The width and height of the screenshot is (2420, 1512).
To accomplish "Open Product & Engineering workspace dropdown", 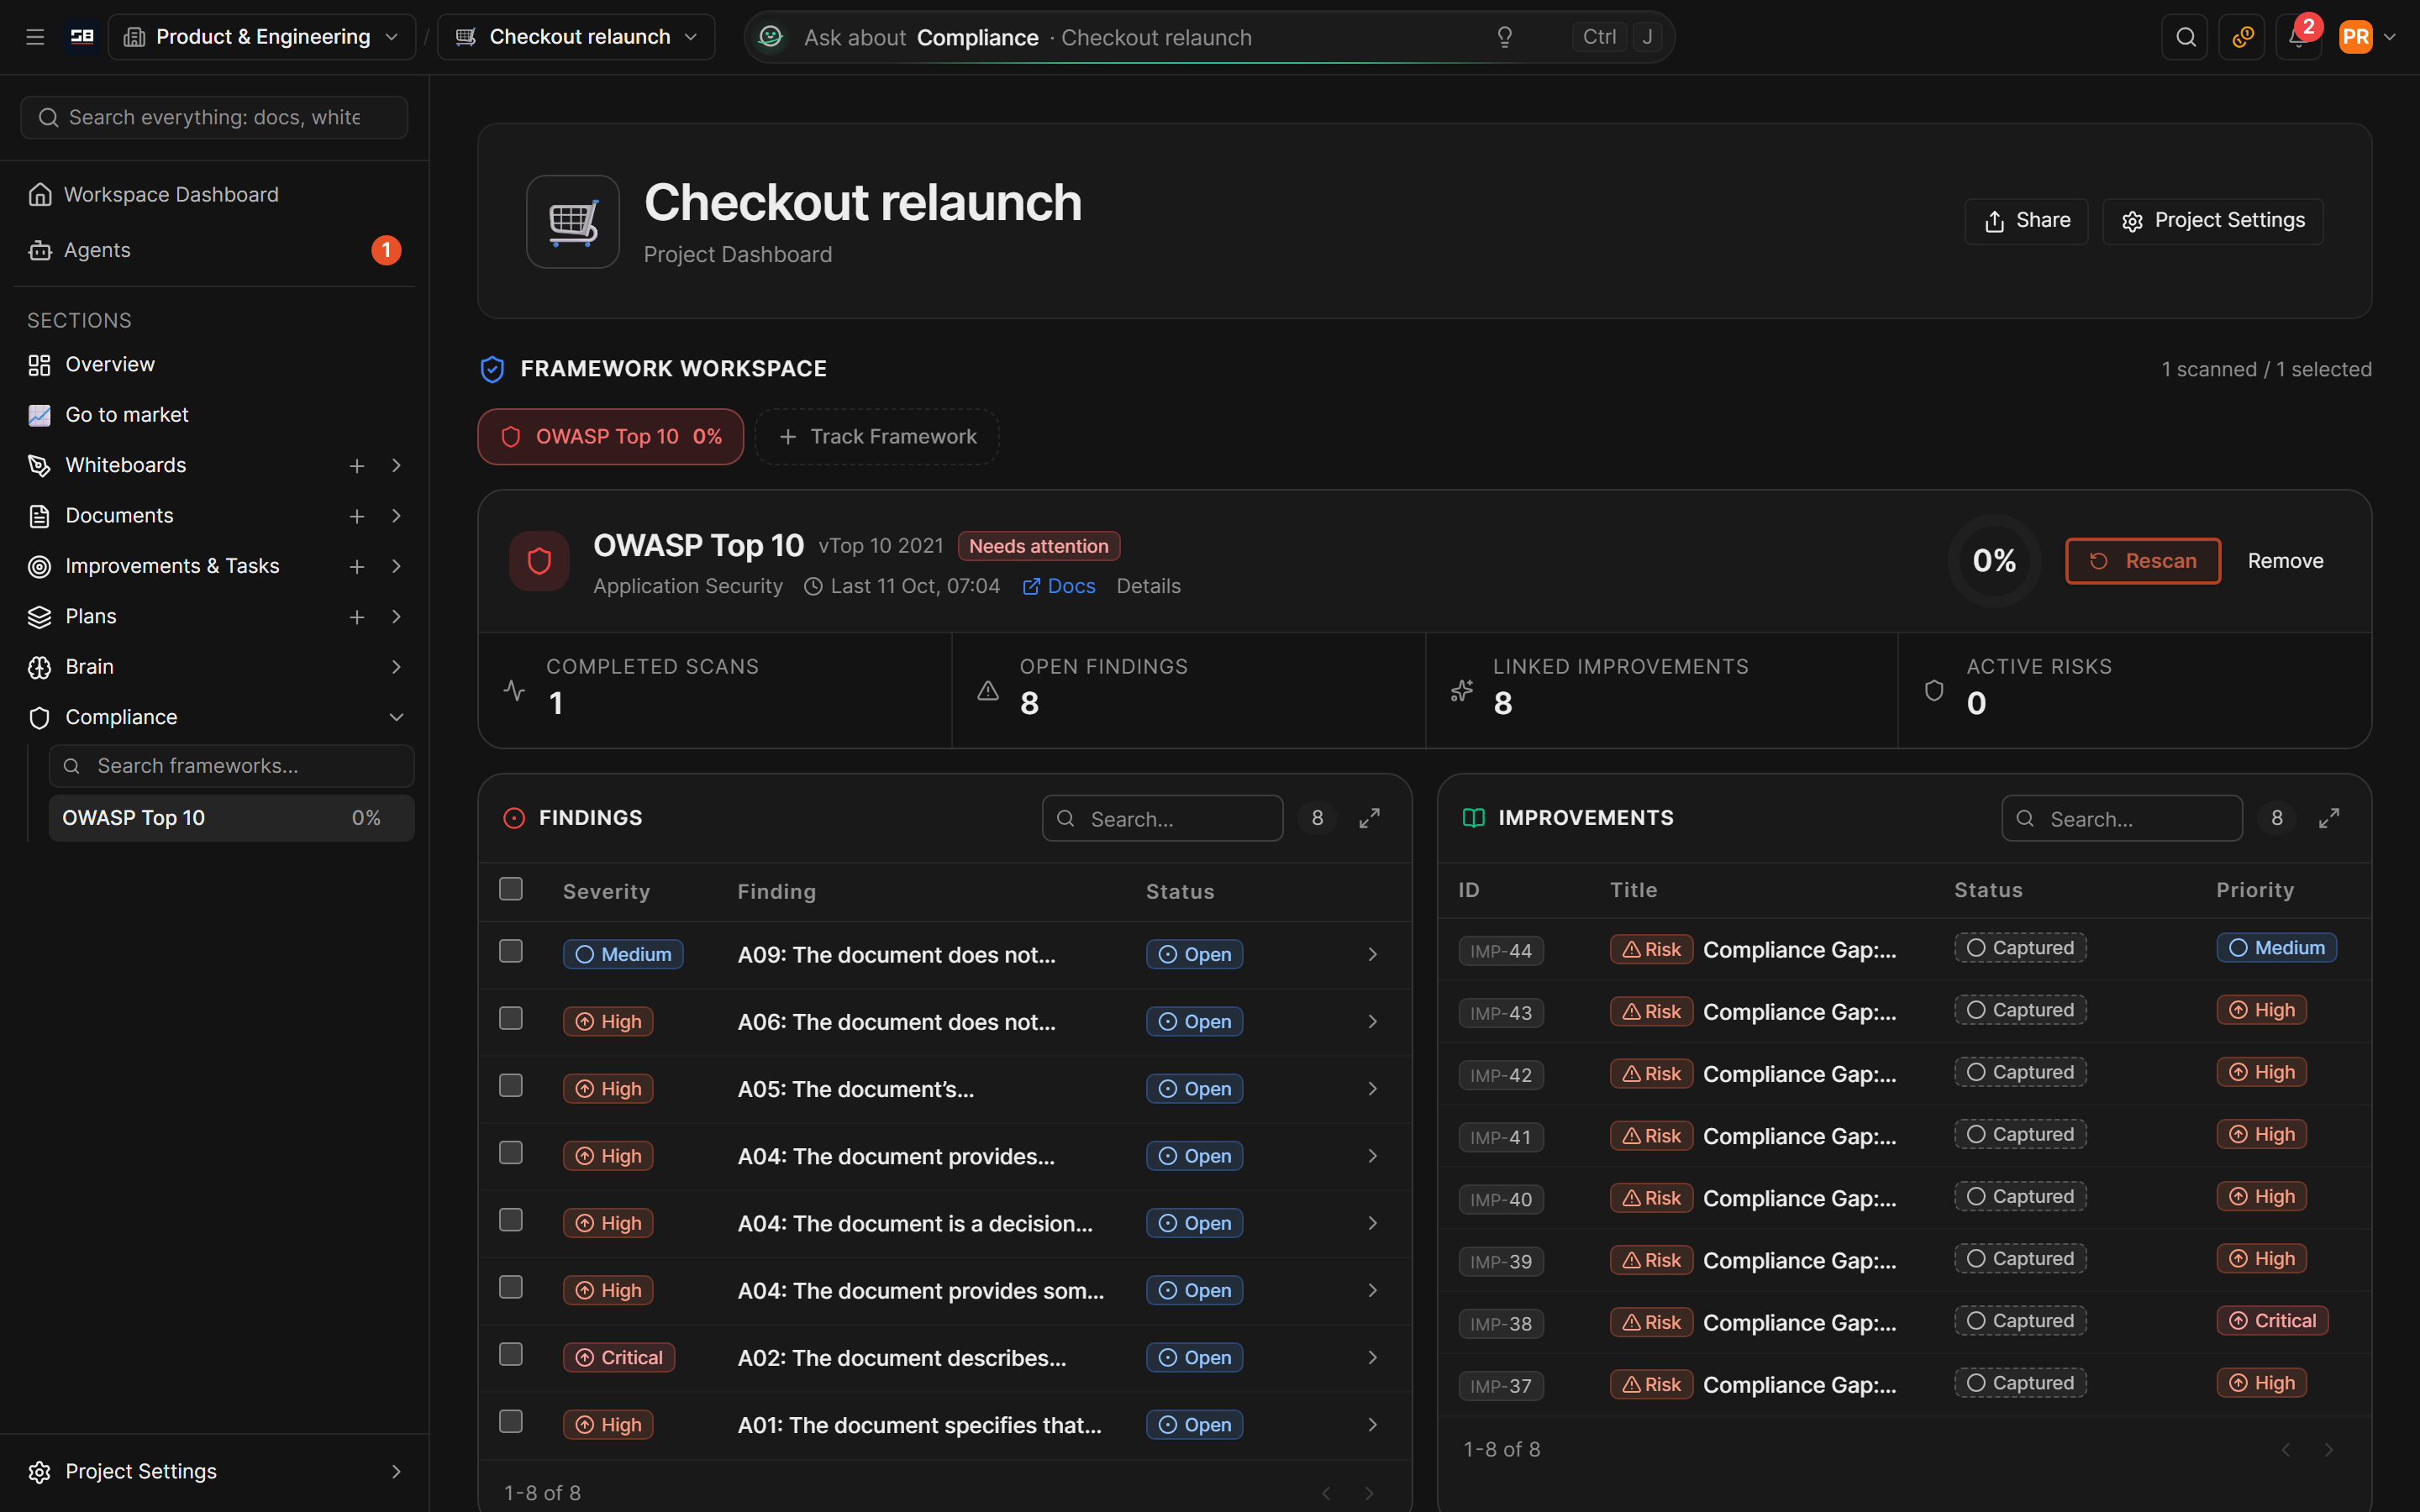I will coord(262,37).
